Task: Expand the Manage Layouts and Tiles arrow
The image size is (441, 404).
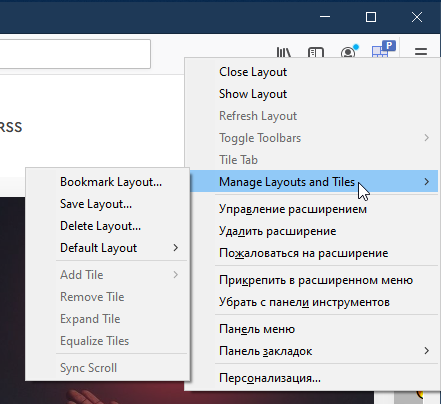Action: click(427, 182)
